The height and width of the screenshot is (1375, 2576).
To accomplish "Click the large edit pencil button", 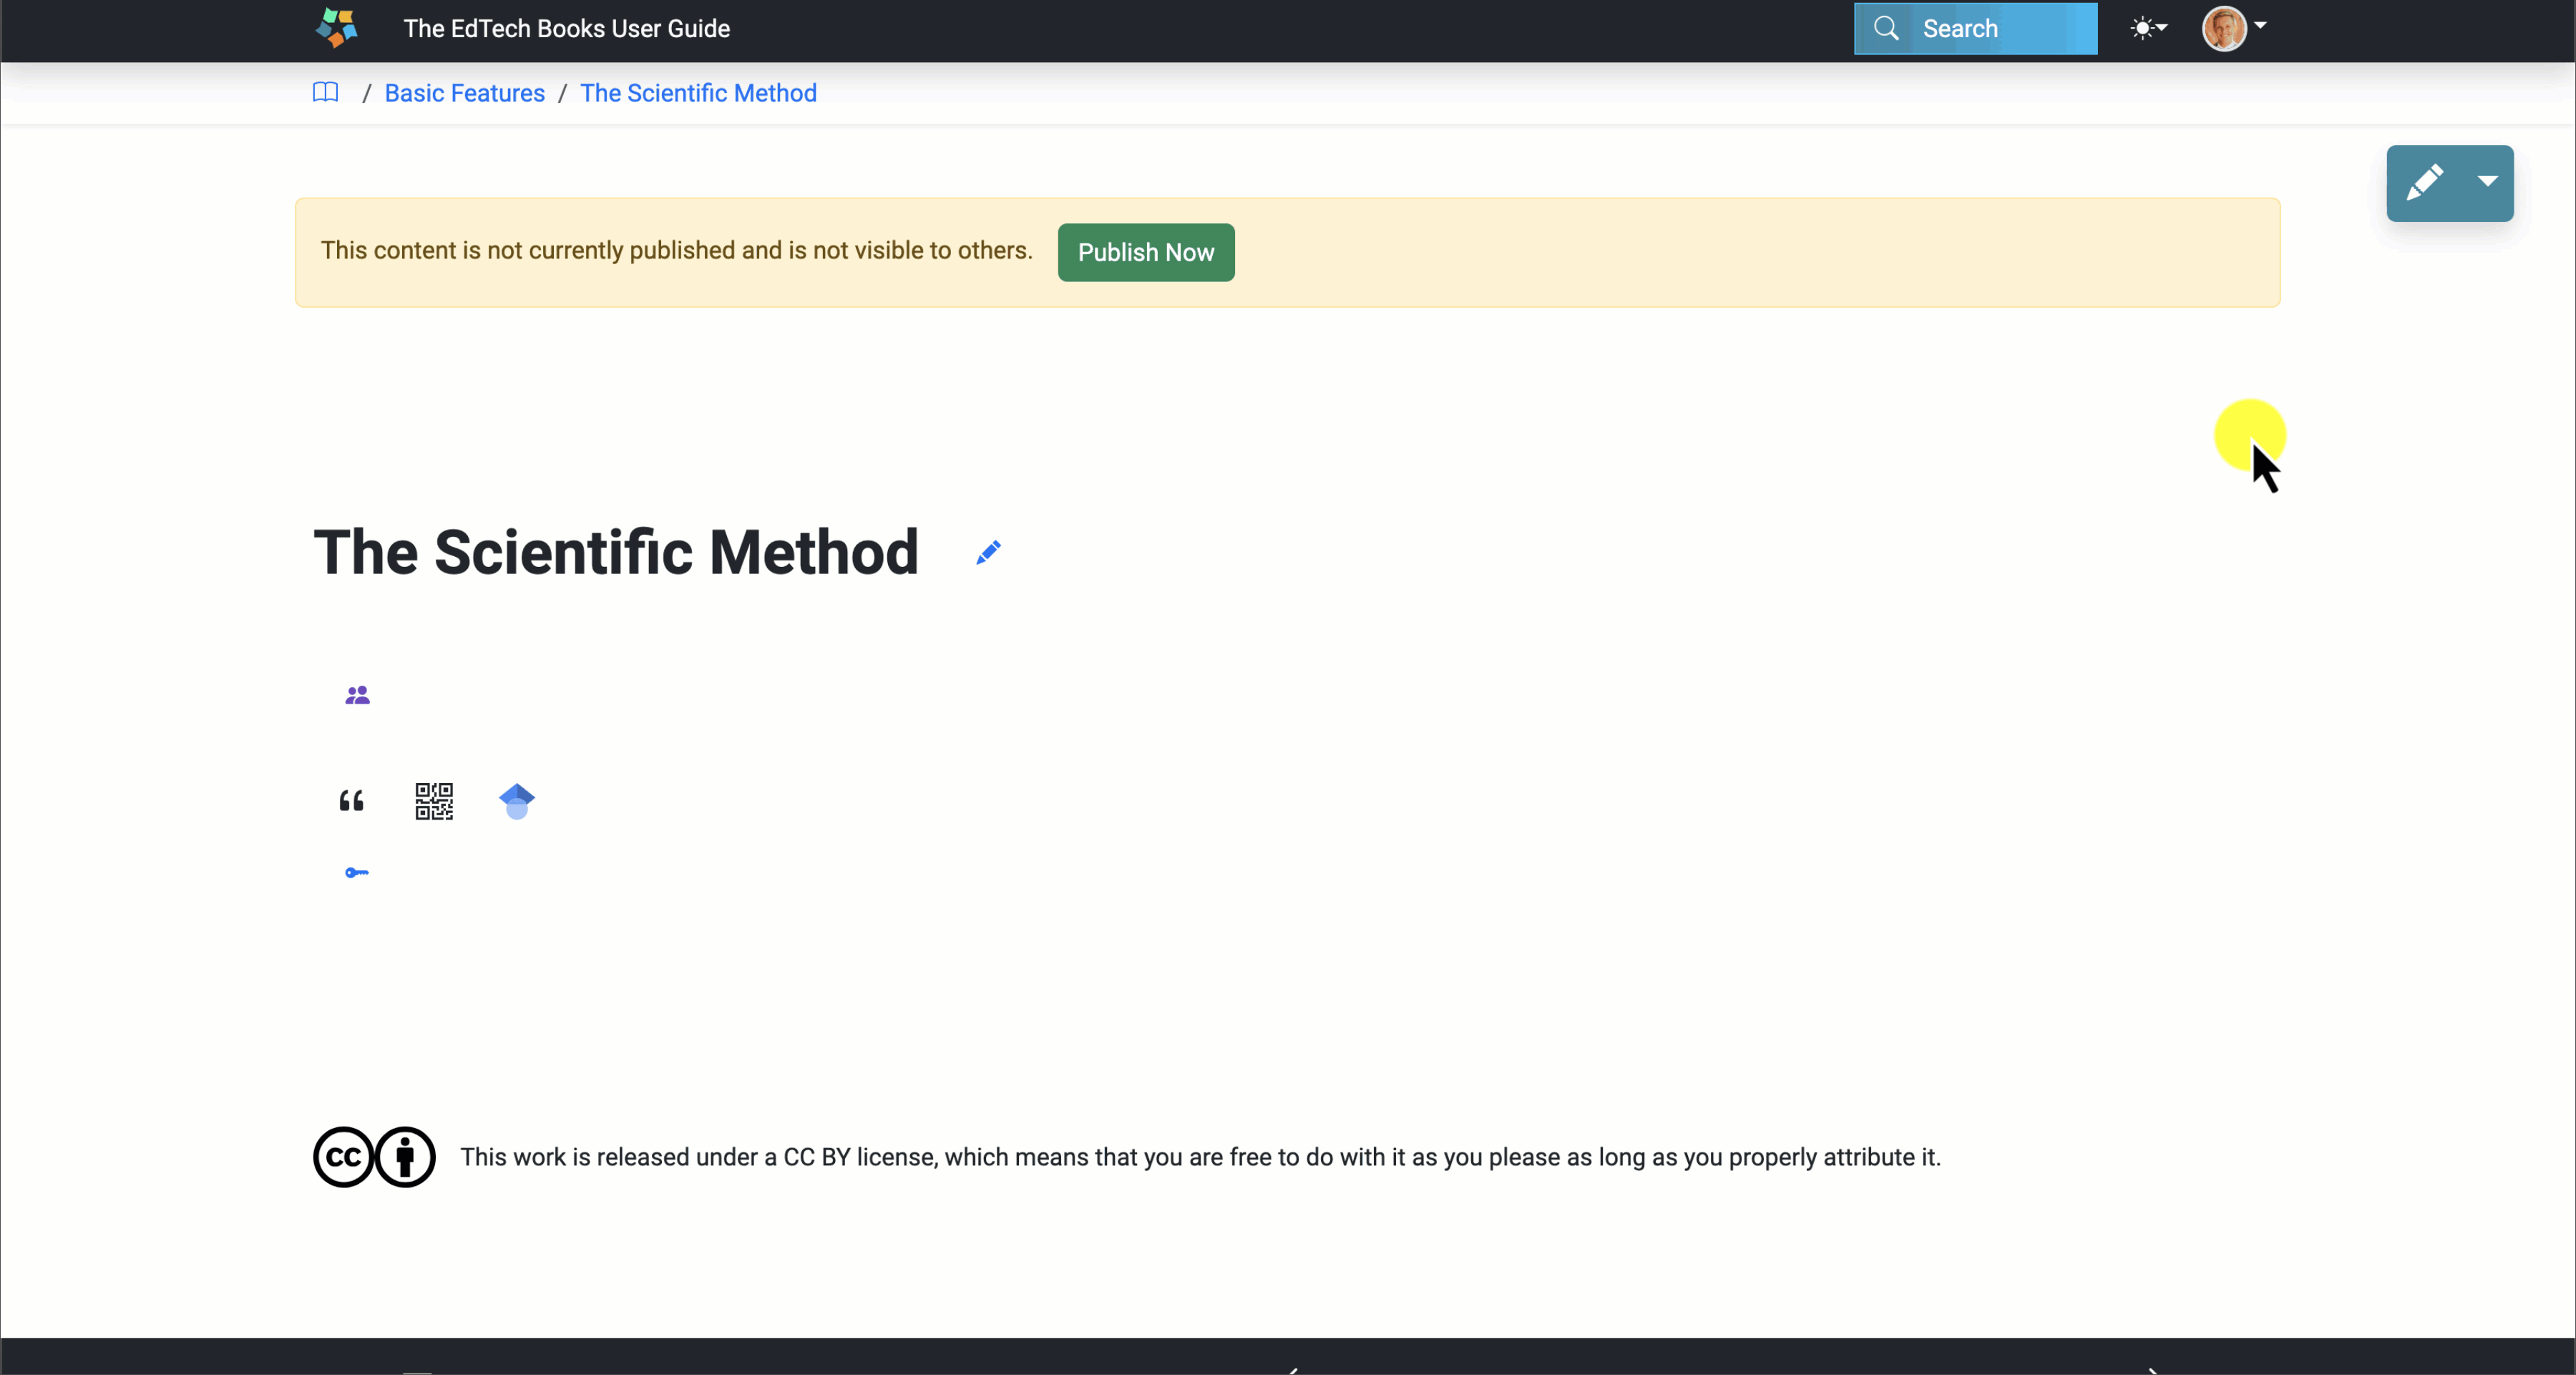I will [2425, 183].
